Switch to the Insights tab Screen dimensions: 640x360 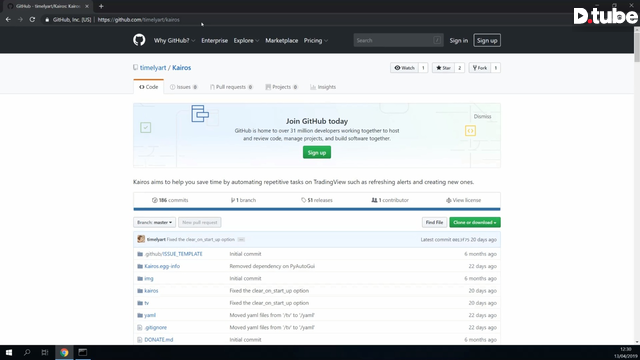(323, 87)
